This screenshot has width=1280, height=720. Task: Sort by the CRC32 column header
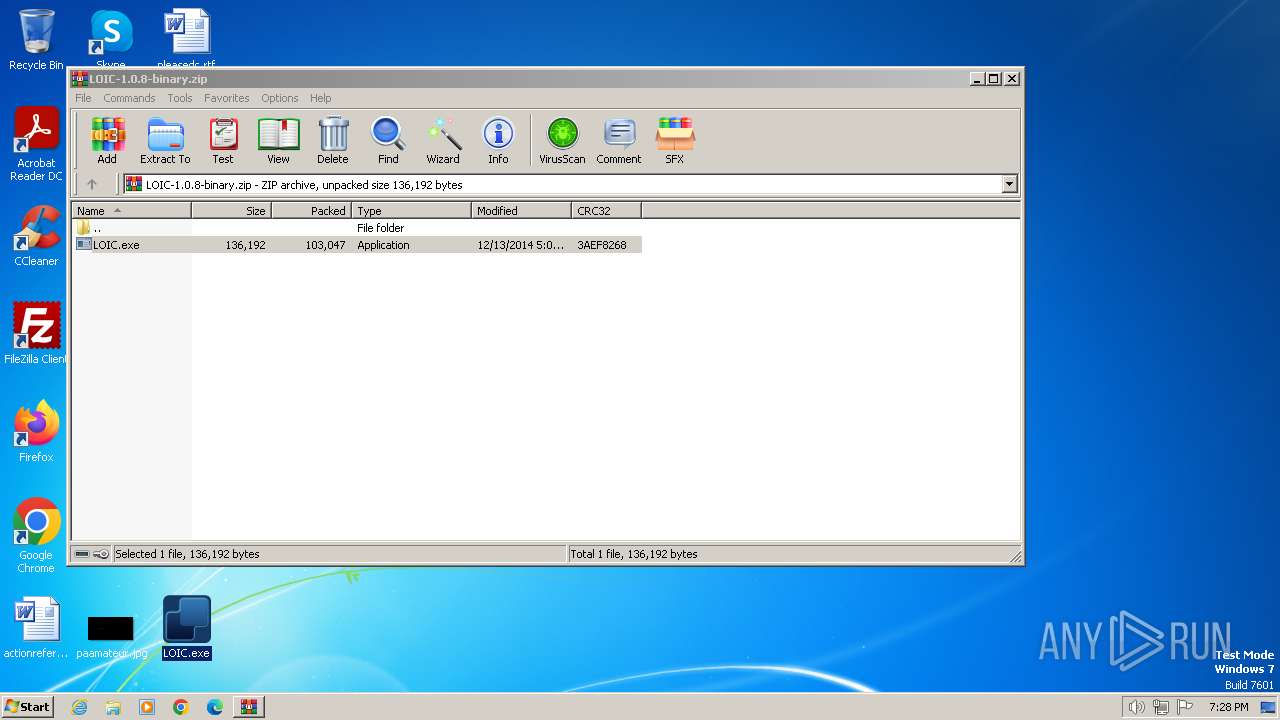coord(606,211)
